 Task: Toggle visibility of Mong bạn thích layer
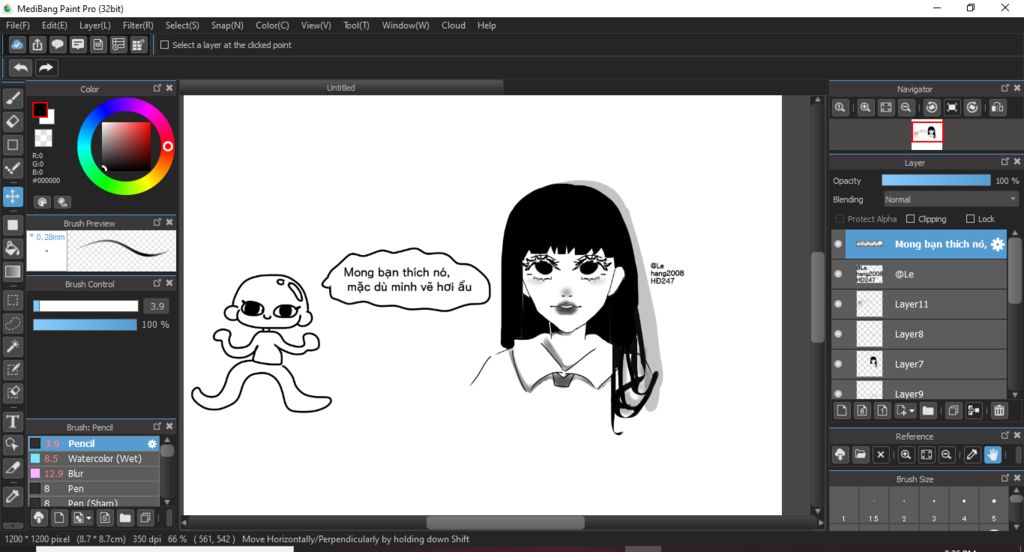(x=839, y=244)
